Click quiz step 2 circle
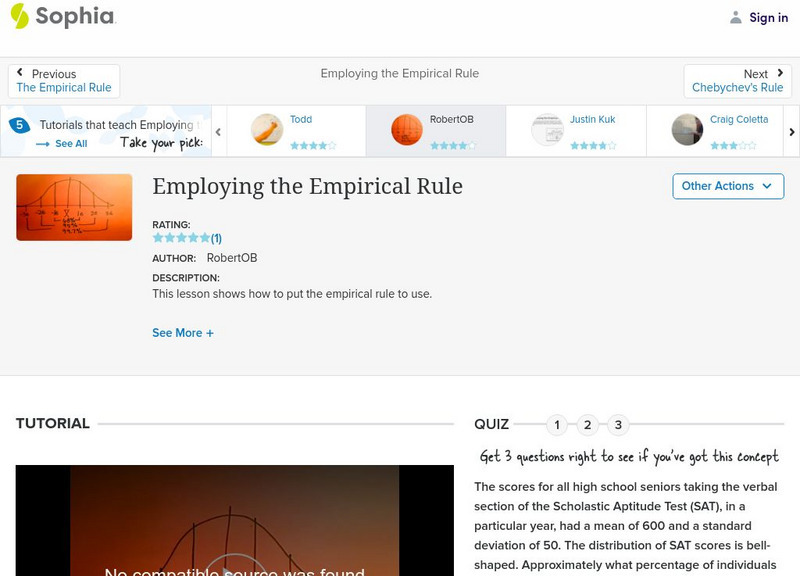The width and height of the screenshot is (800, 576). 588,424
